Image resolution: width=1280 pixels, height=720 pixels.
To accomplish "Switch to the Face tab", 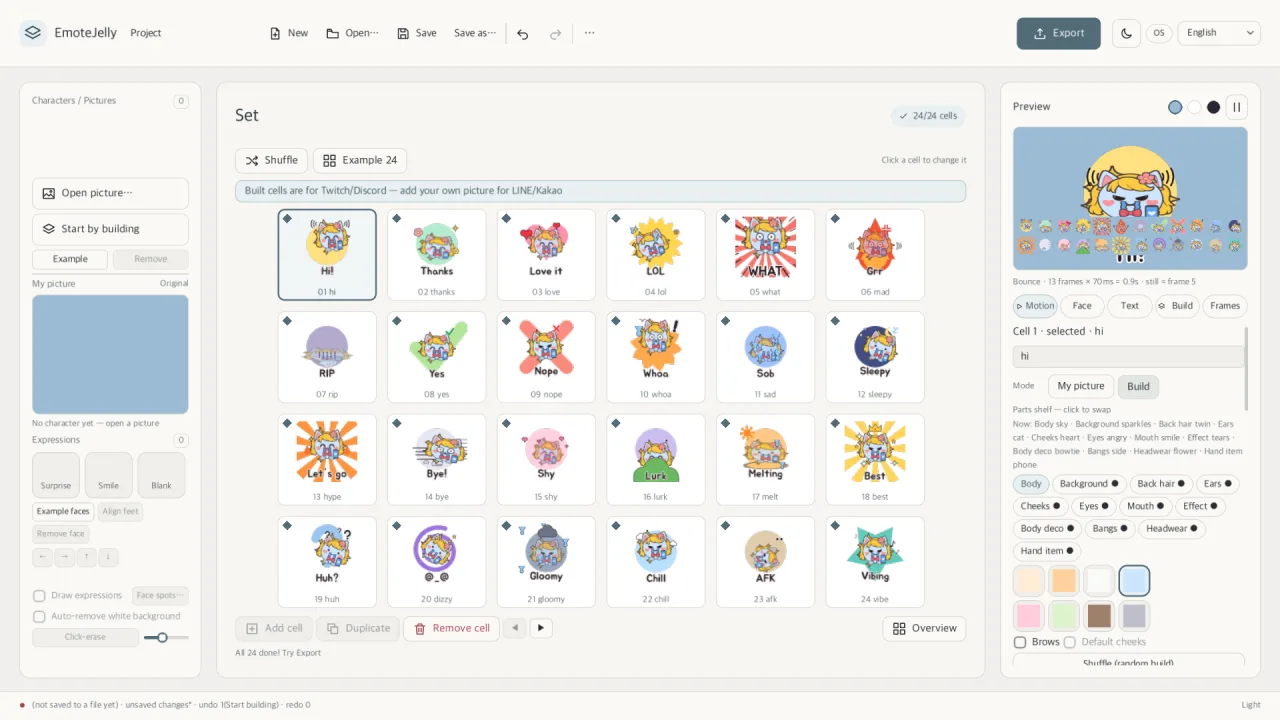I will [x=1082, y=306].
